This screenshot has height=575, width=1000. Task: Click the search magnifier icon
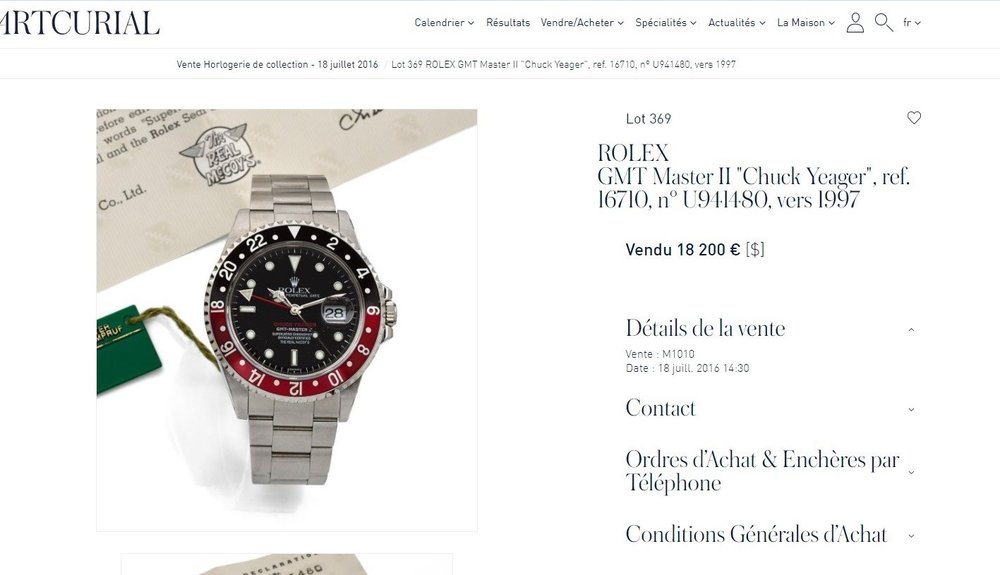883,22
